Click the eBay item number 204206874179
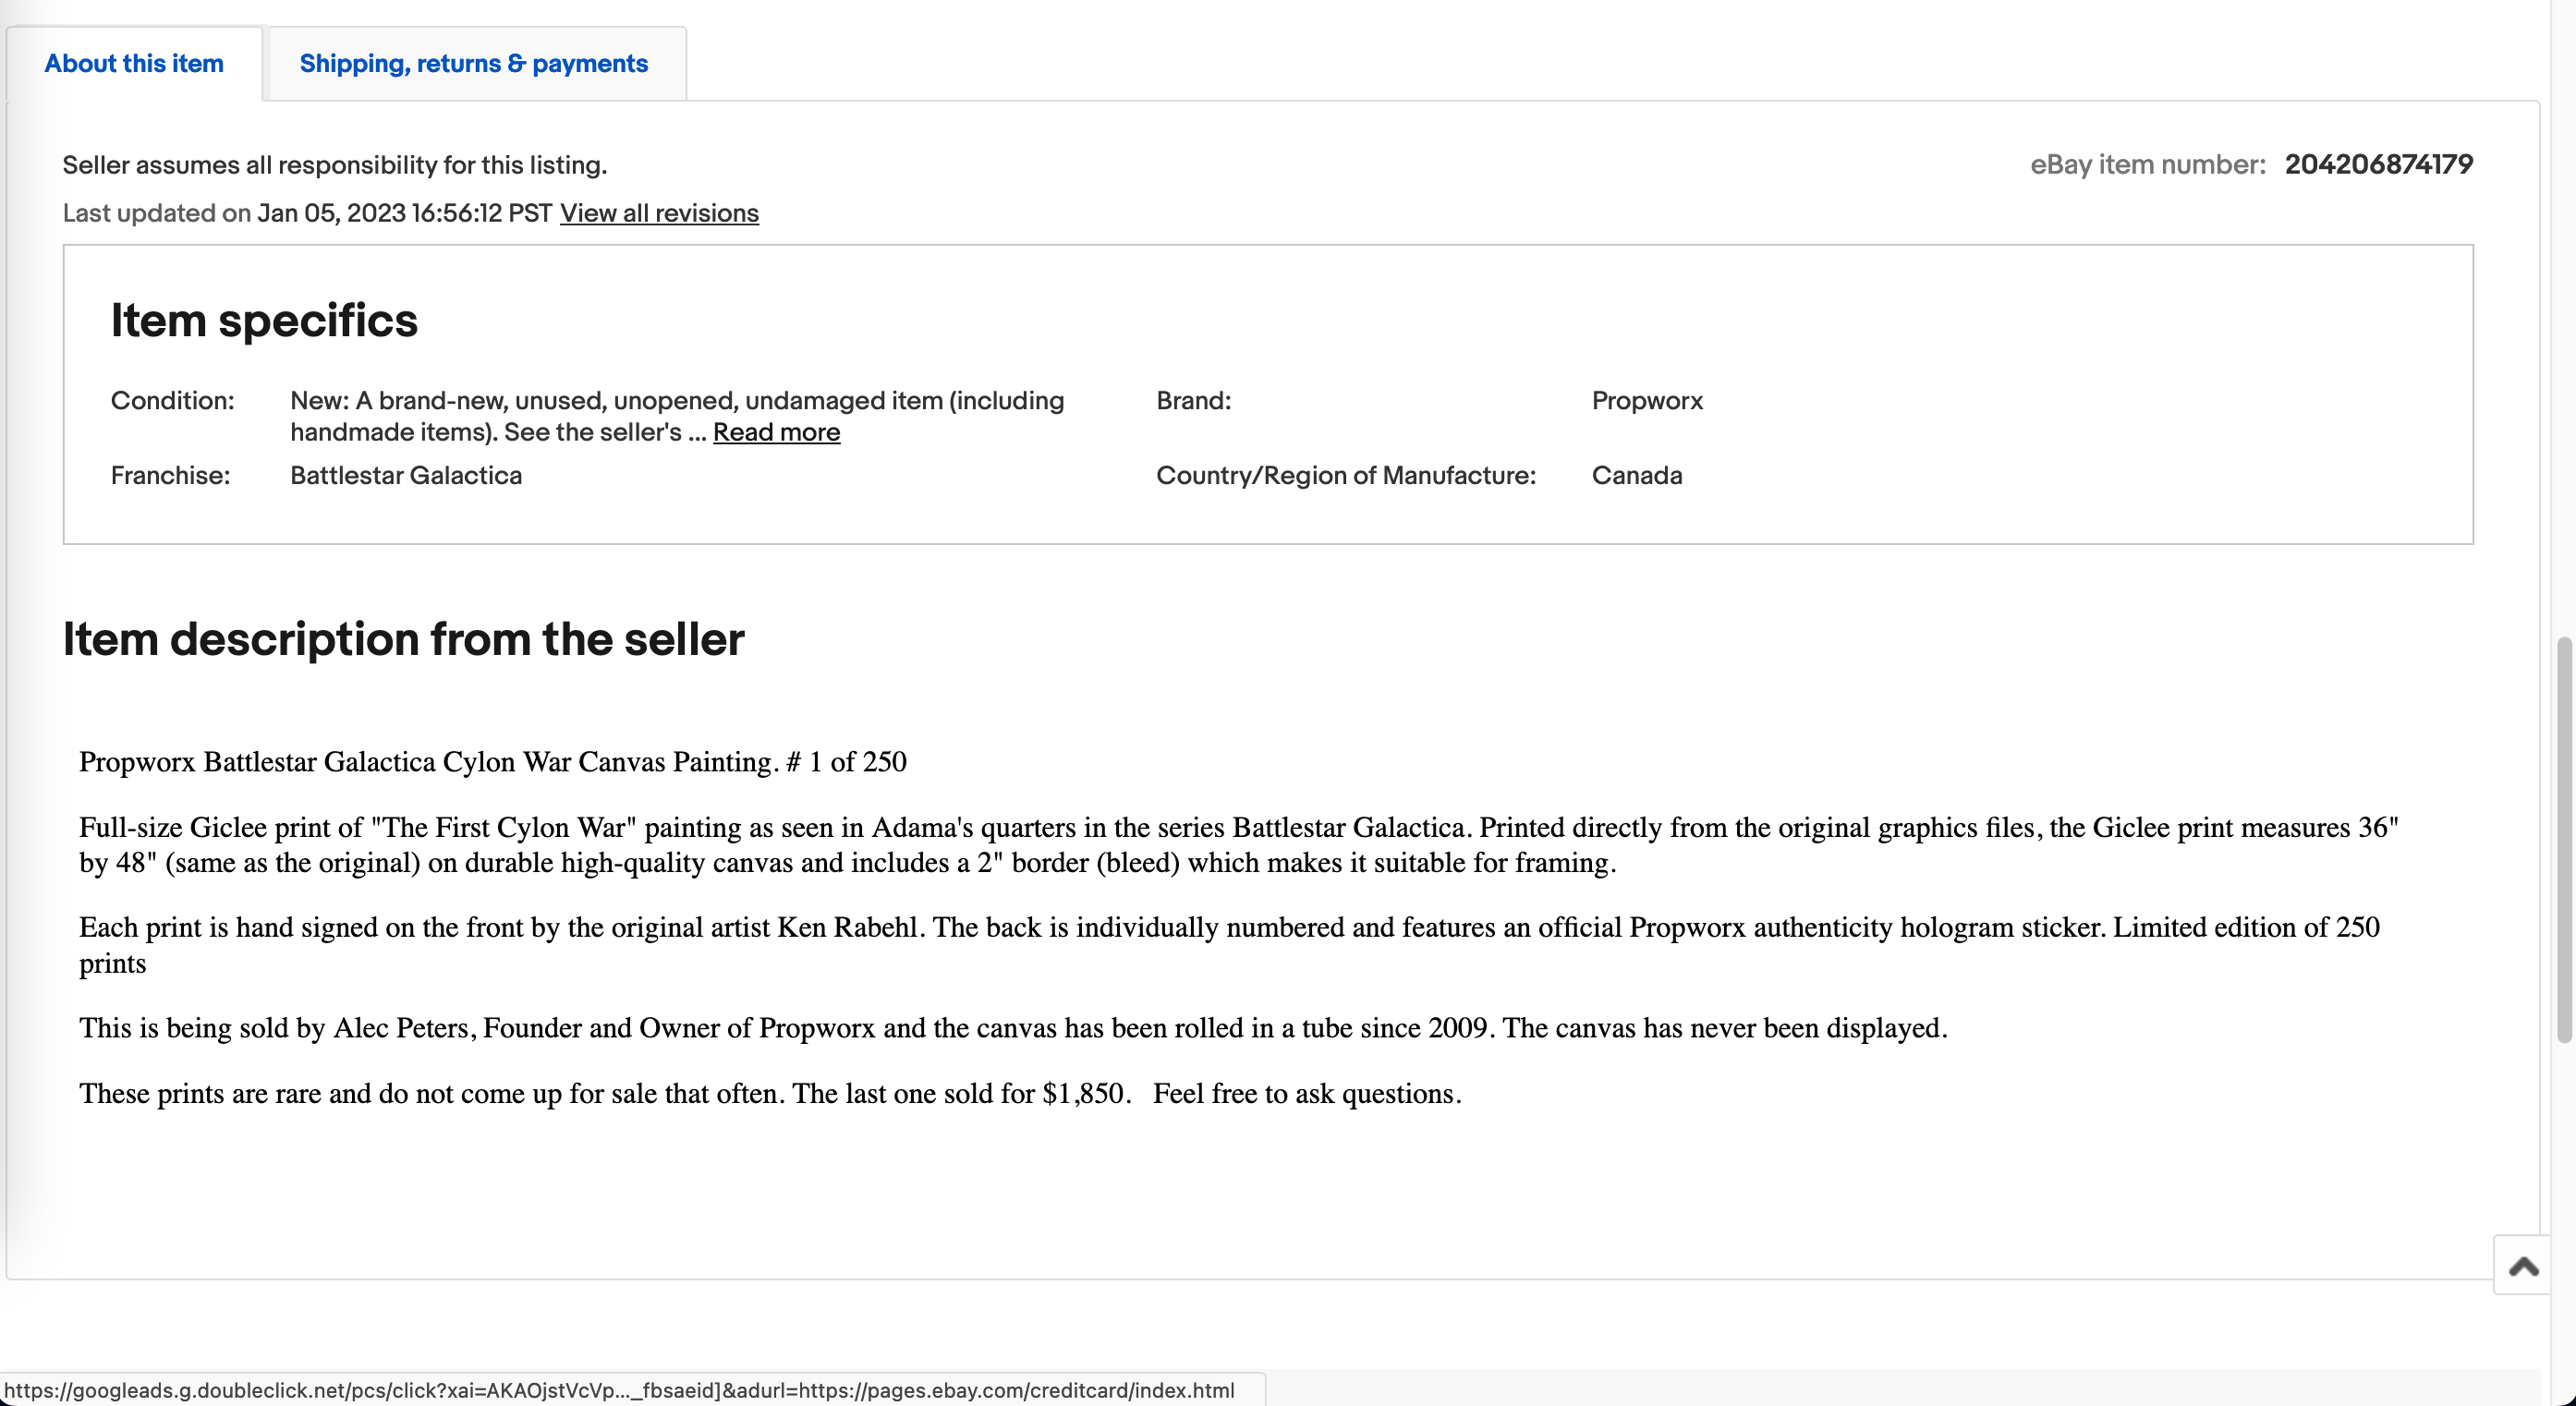 pos(2378,165)
